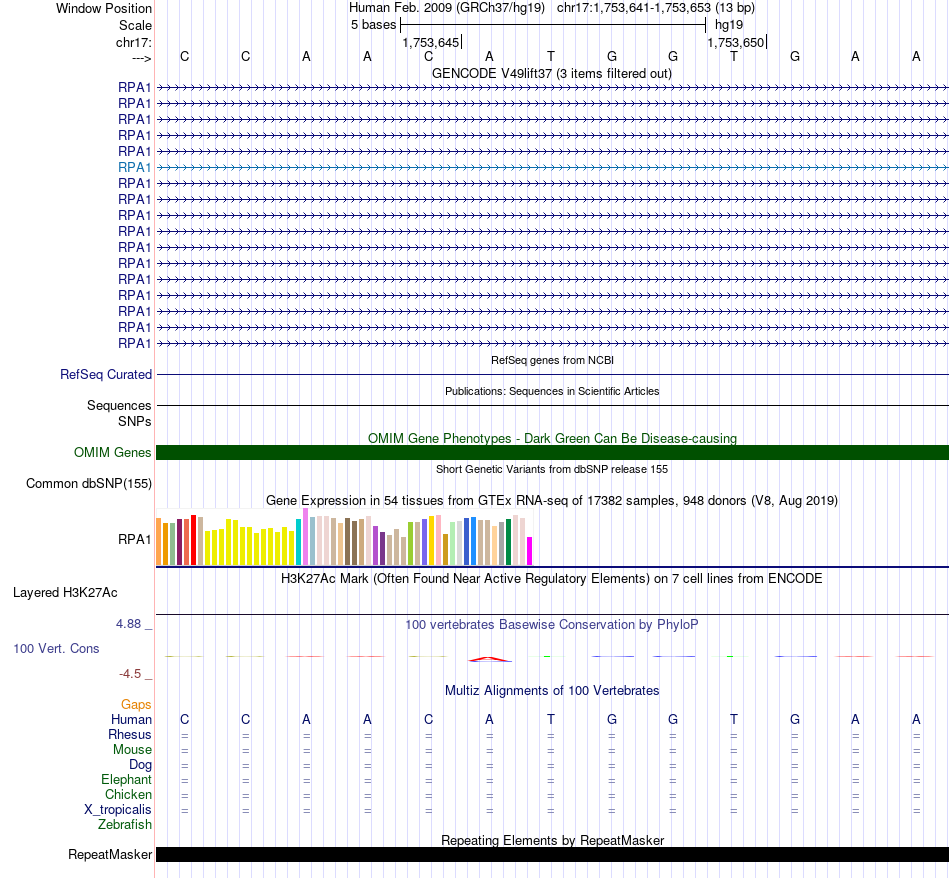Click the bright red bar in GTEx chart

(194, 540)
